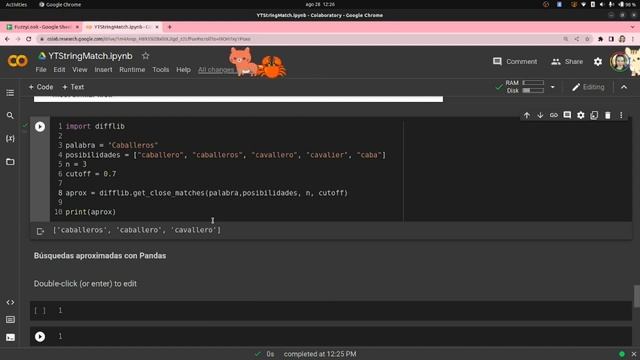Screen dimensions: 640x360
Task: Open the variables inspector panel
Action: click(10, 139)
